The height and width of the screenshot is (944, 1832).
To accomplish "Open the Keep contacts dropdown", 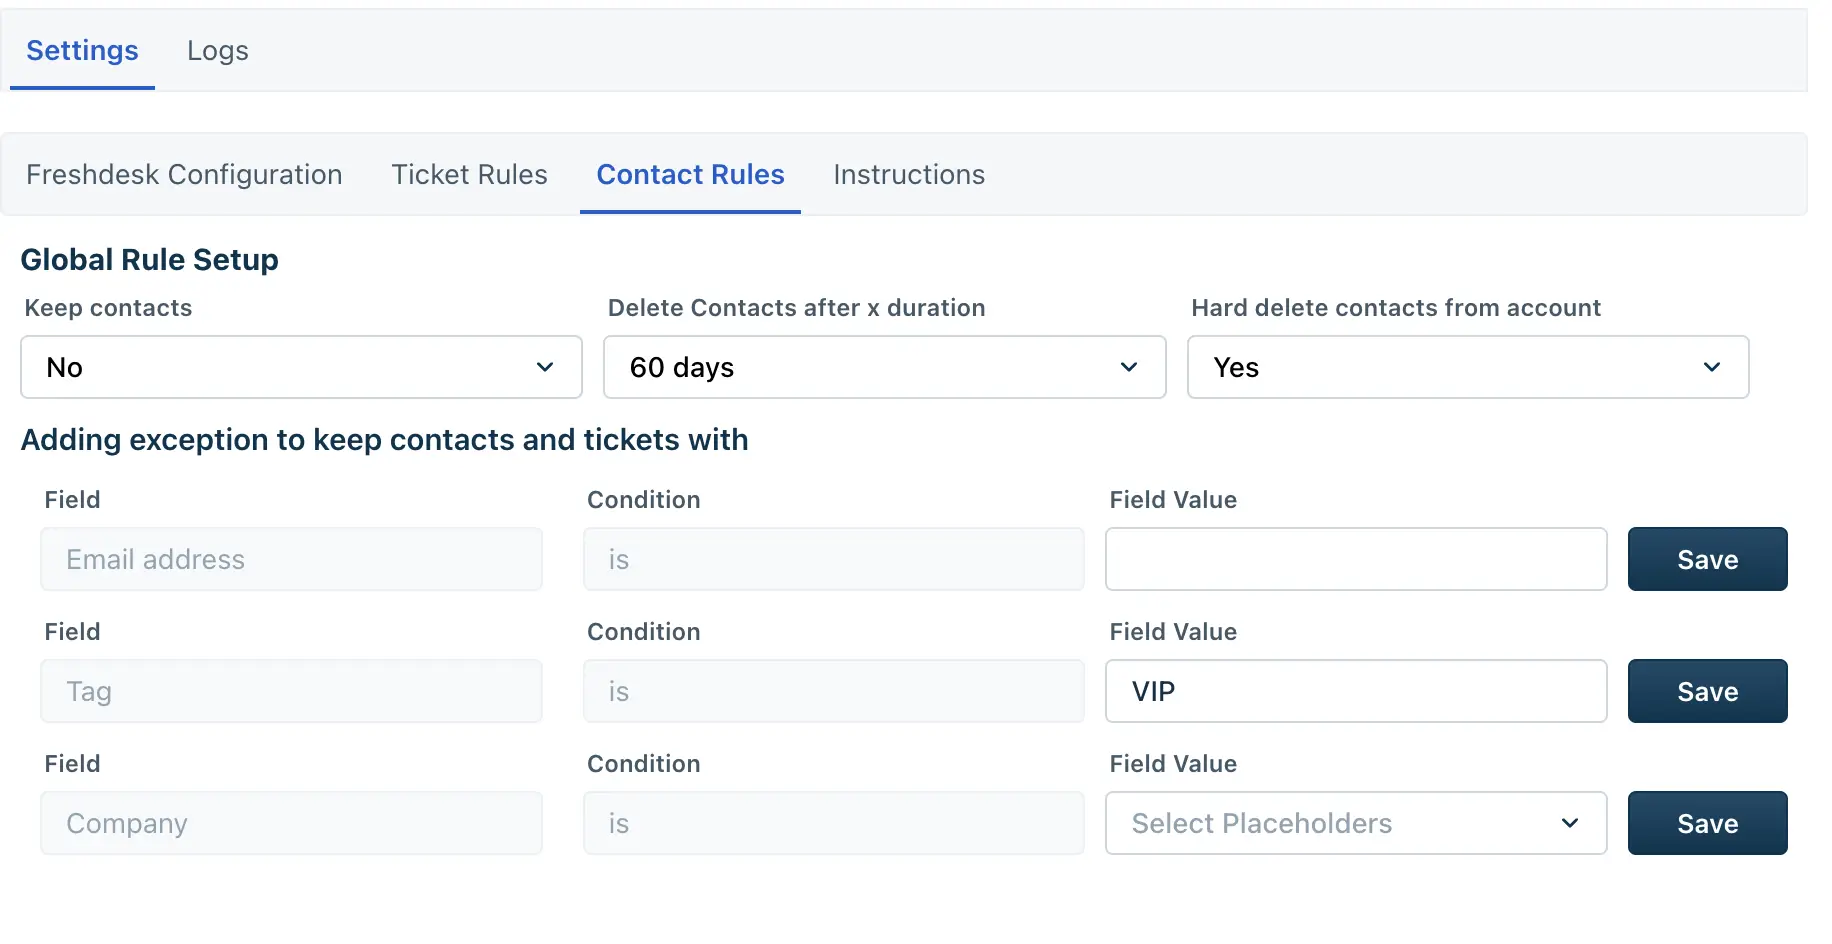I will 301,367.
